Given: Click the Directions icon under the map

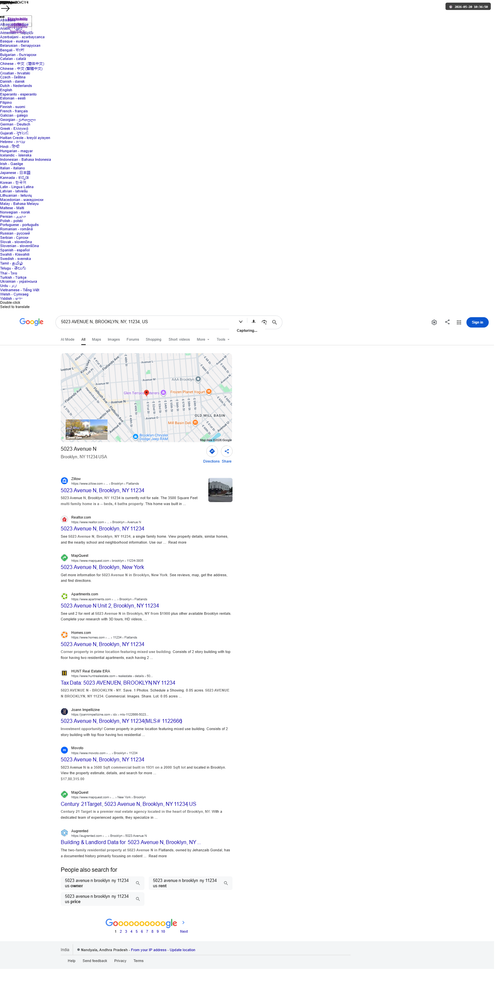Looking at the screenshot, I should pyautogui.click(x=211, y=451).
